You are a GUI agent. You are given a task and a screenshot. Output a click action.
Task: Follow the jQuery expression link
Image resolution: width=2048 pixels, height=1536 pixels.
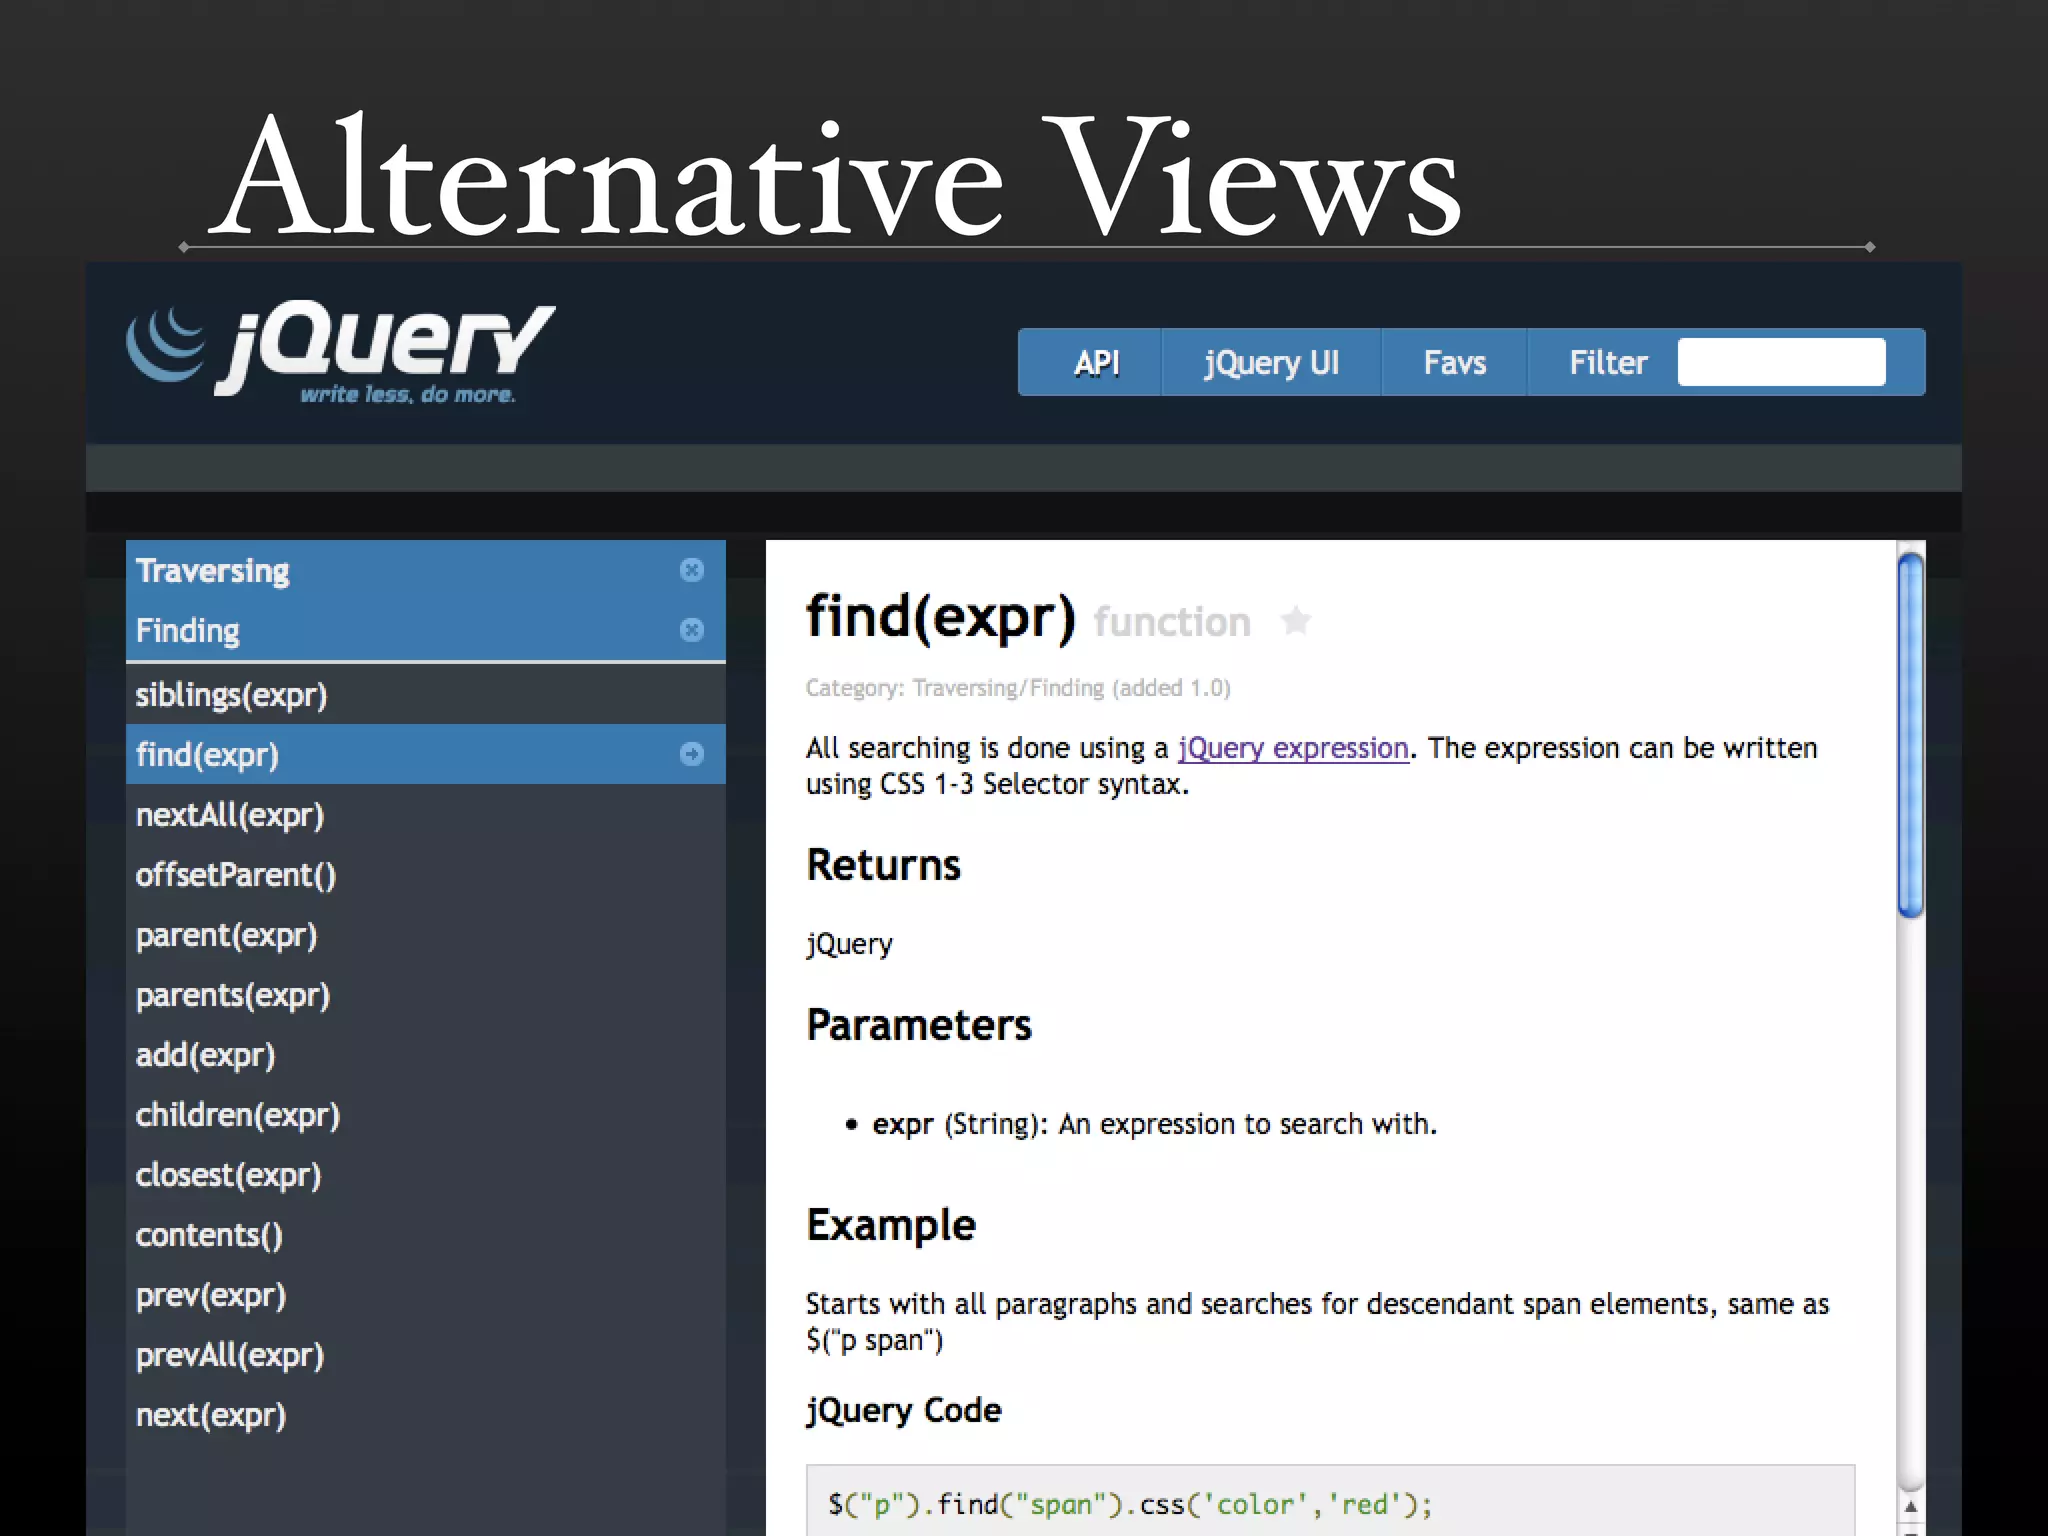pyautogui.click(x=1293, y=748)
